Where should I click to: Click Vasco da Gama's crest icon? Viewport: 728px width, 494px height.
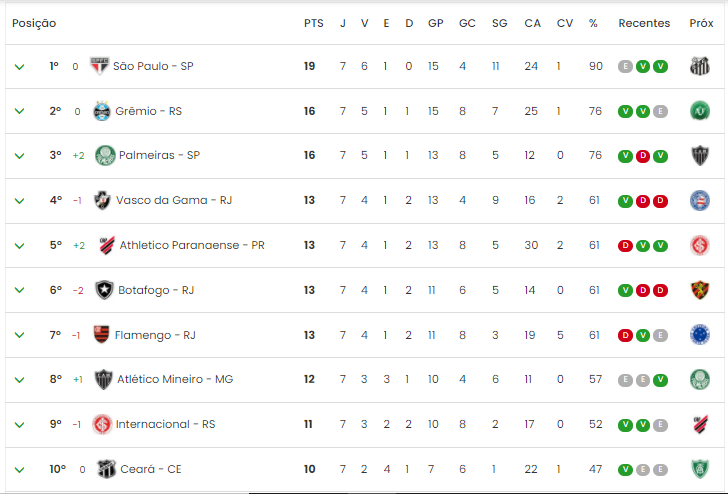[x=102, y=200]
